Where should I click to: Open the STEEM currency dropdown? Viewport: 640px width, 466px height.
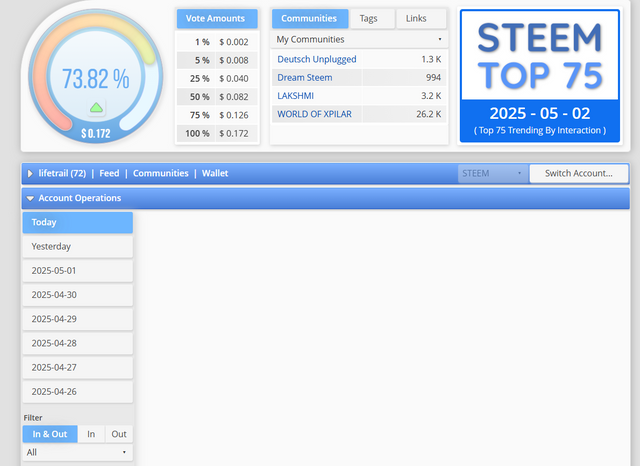point(493,173)
